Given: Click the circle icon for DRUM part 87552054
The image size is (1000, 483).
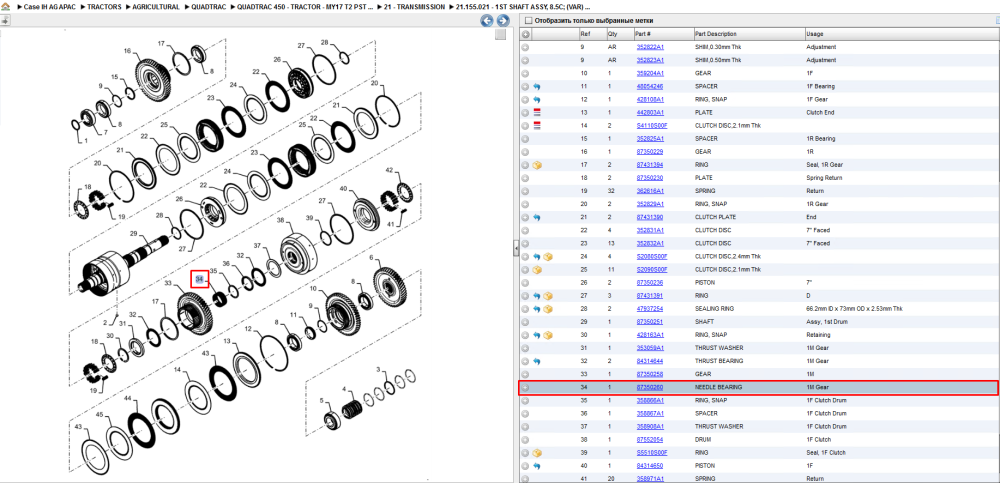Looking at the screenshot, I should 526,440.
